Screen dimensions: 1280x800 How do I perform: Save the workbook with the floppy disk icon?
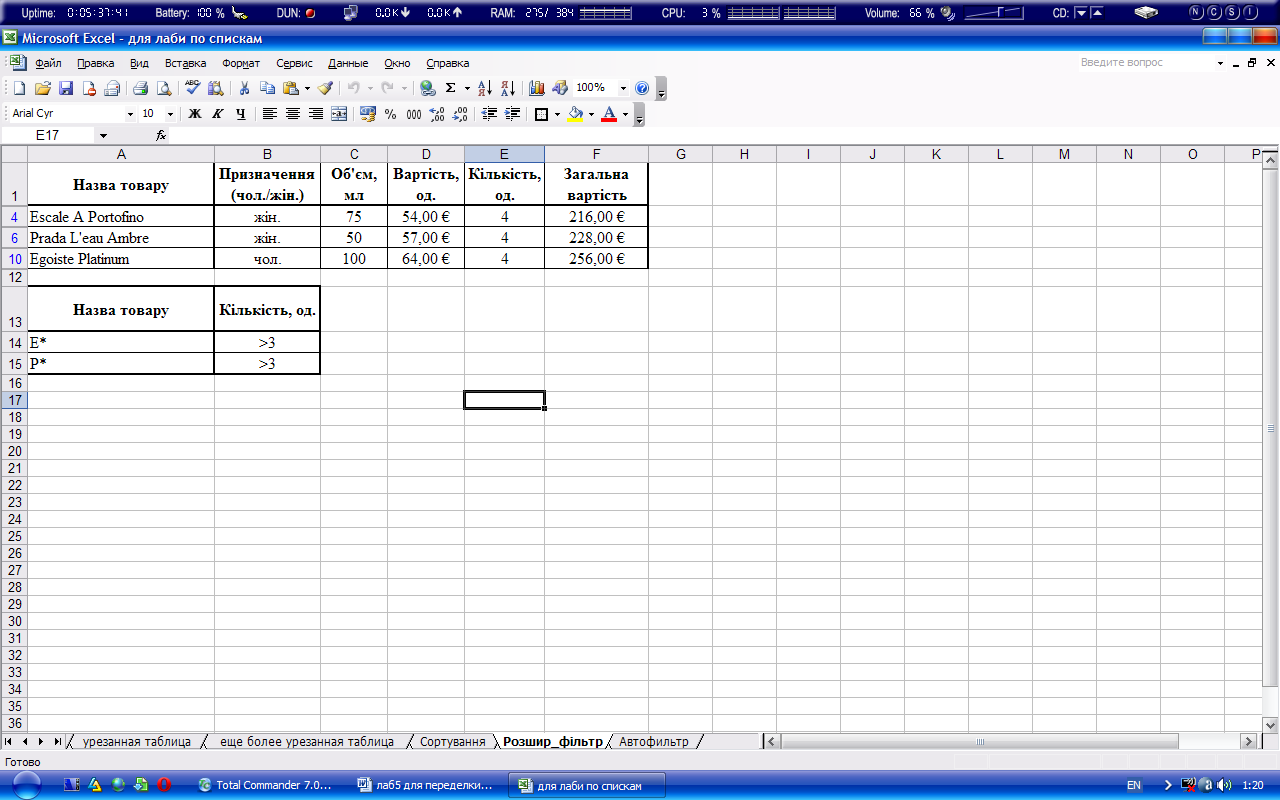[x=66, y=88]
